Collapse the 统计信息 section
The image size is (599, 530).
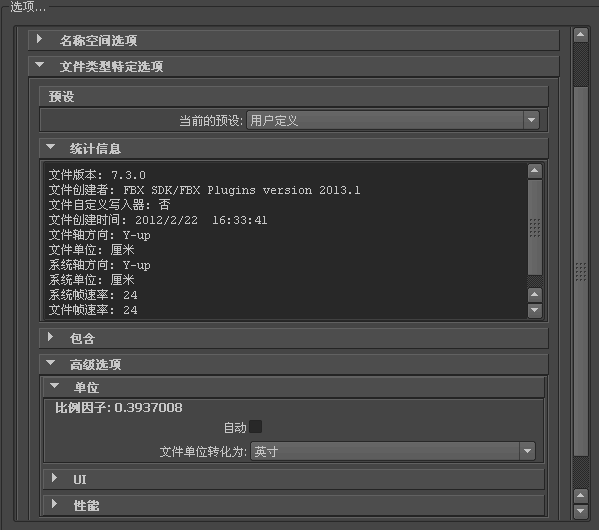293,148
